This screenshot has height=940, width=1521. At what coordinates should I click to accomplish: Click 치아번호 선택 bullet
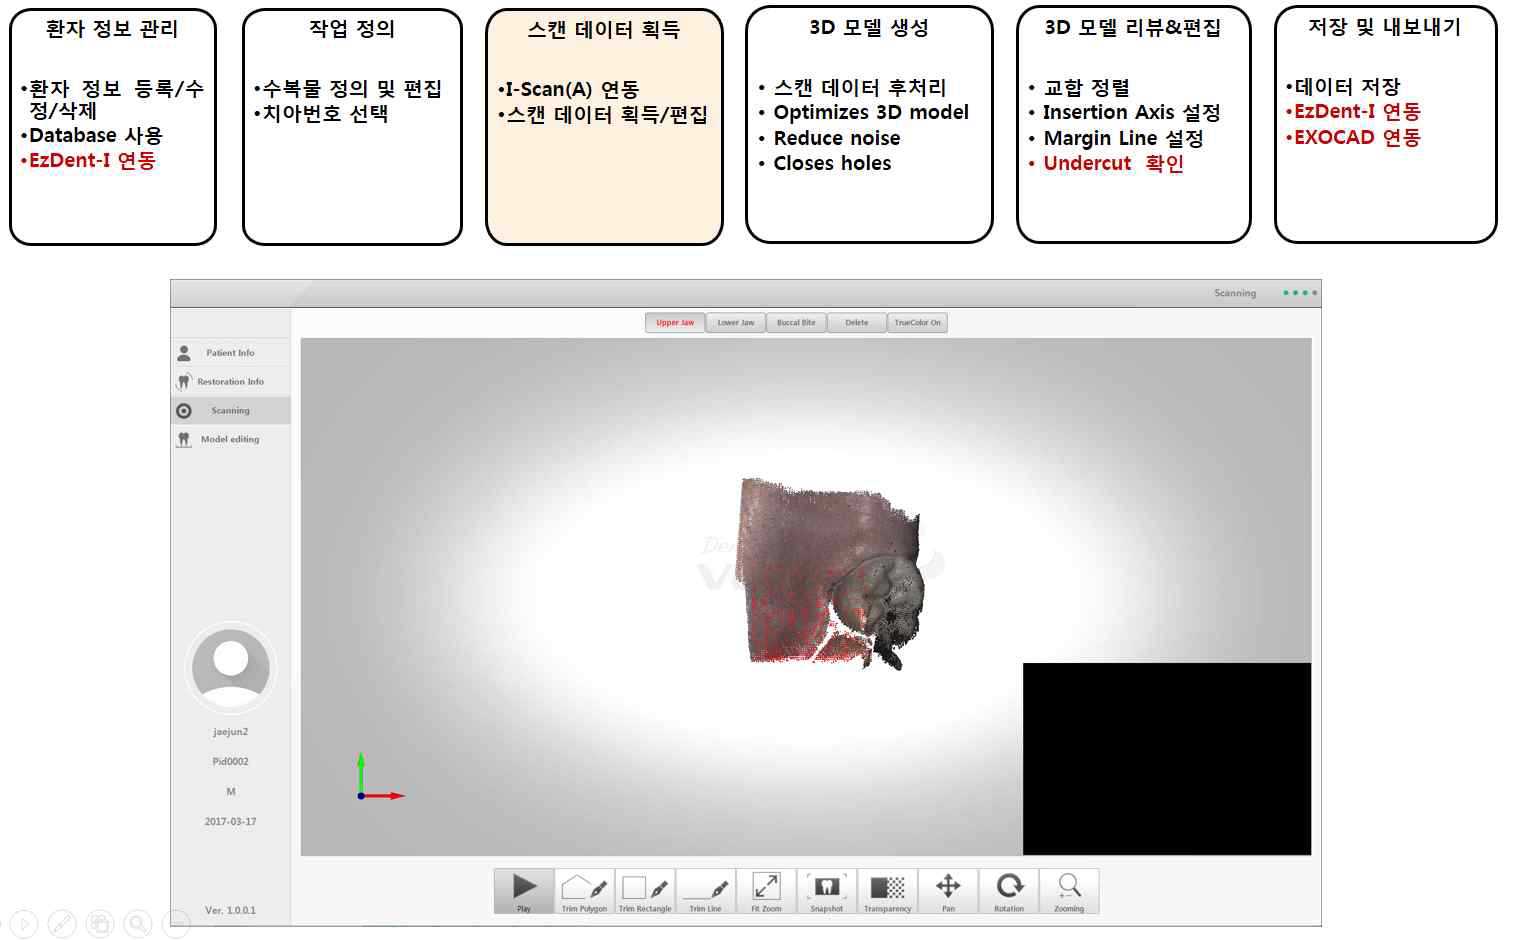(325, 113)
